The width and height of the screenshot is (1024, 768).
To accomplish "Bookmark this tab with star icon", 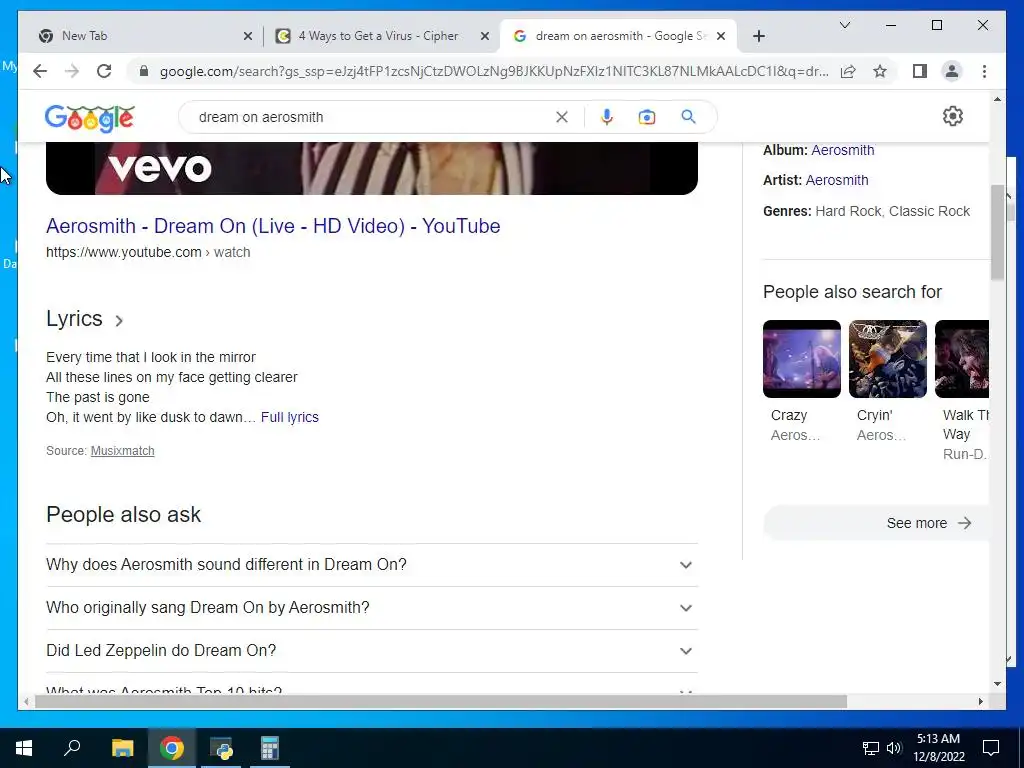I will 880,71.
